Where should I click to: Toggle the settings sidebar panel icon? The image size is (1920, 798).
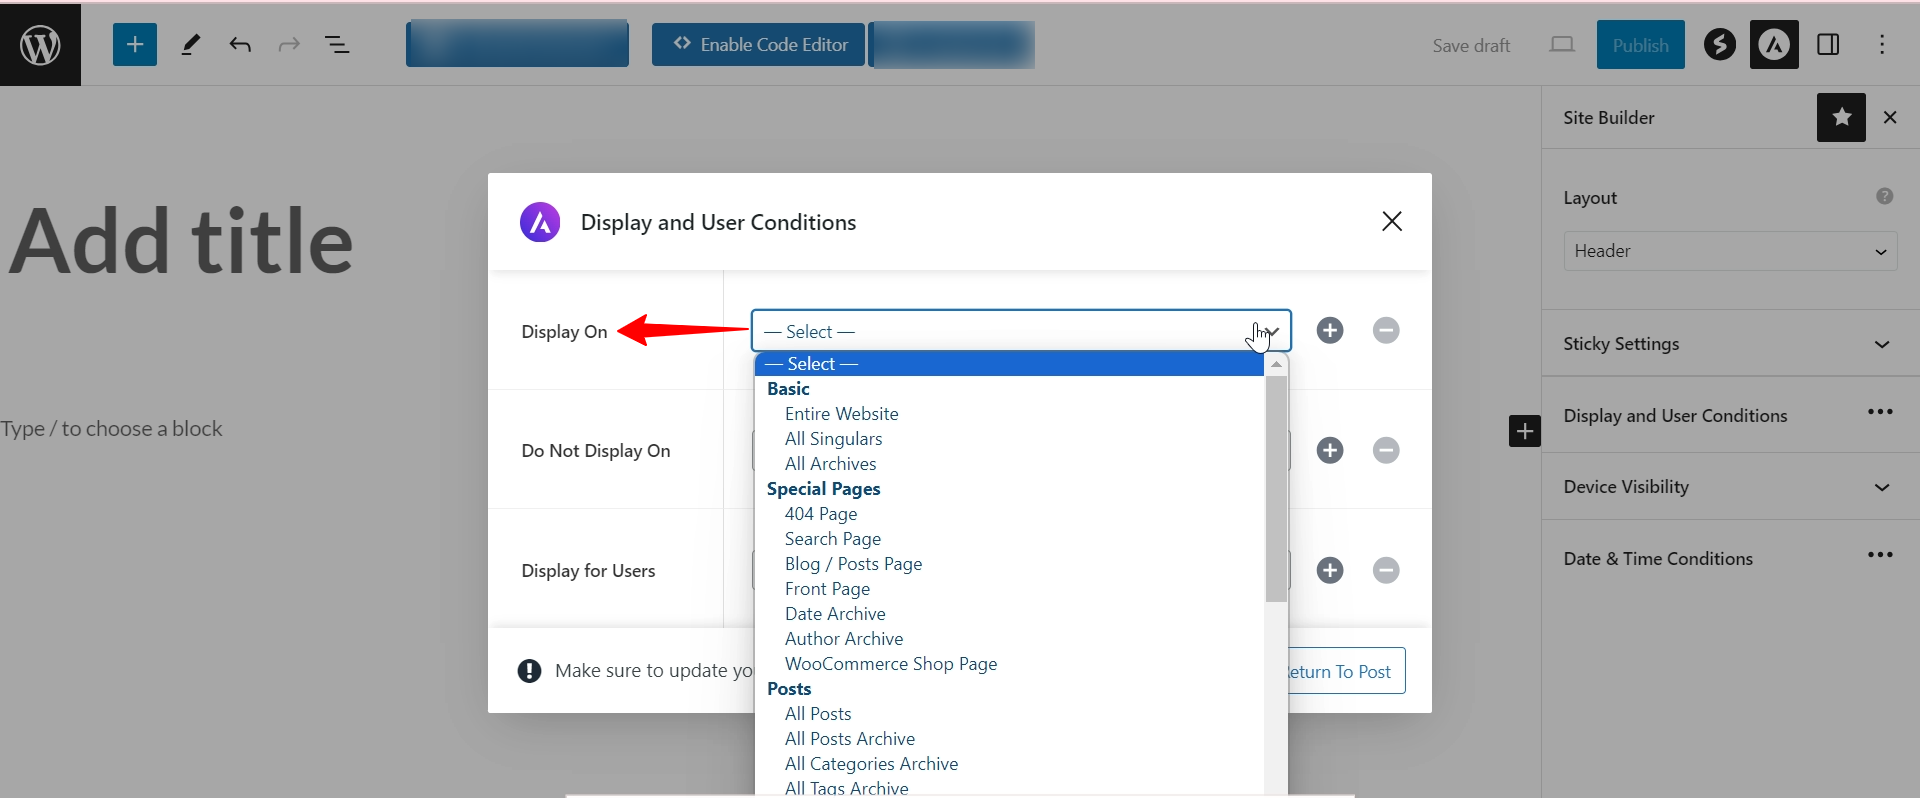(x=1828, y=45)
